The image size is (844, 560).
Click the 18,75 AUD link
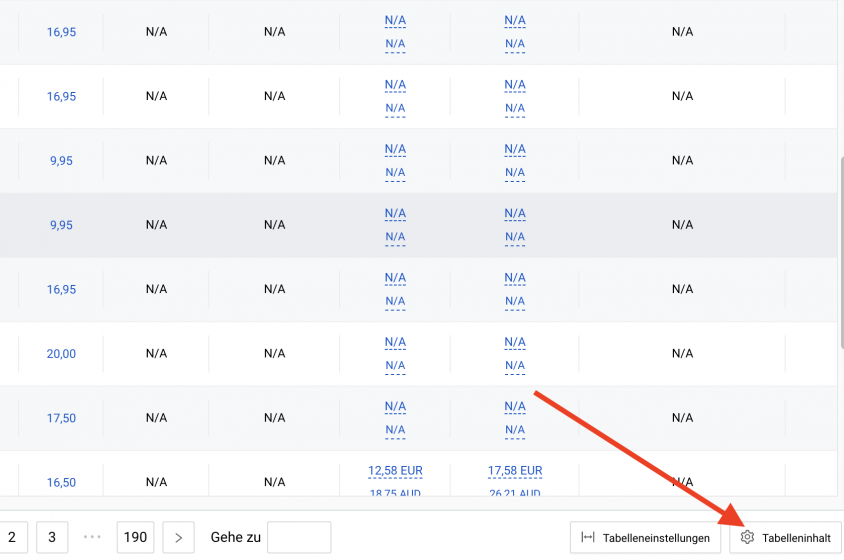(x=395, y=492)
